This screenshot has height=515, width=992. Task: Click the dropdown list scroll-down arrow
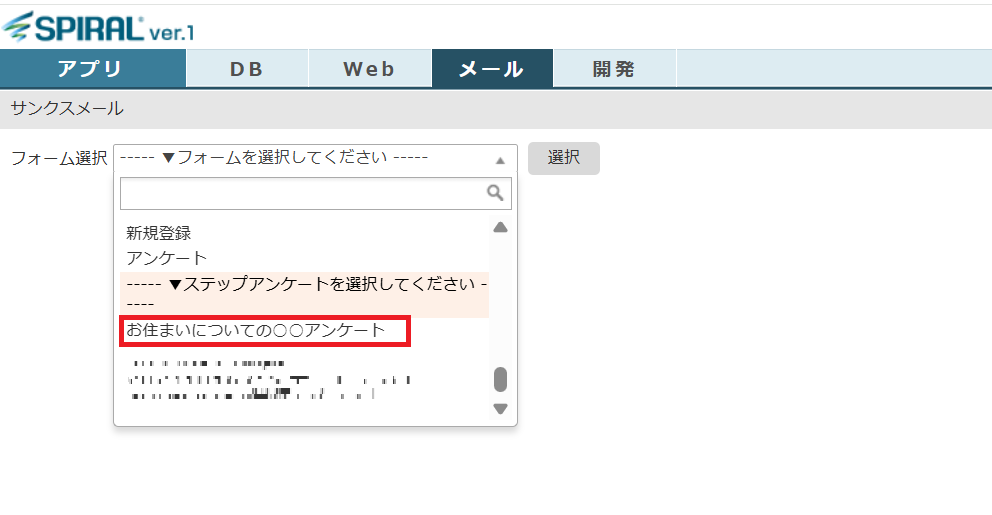pyautogui.click(x=500, y=408)
